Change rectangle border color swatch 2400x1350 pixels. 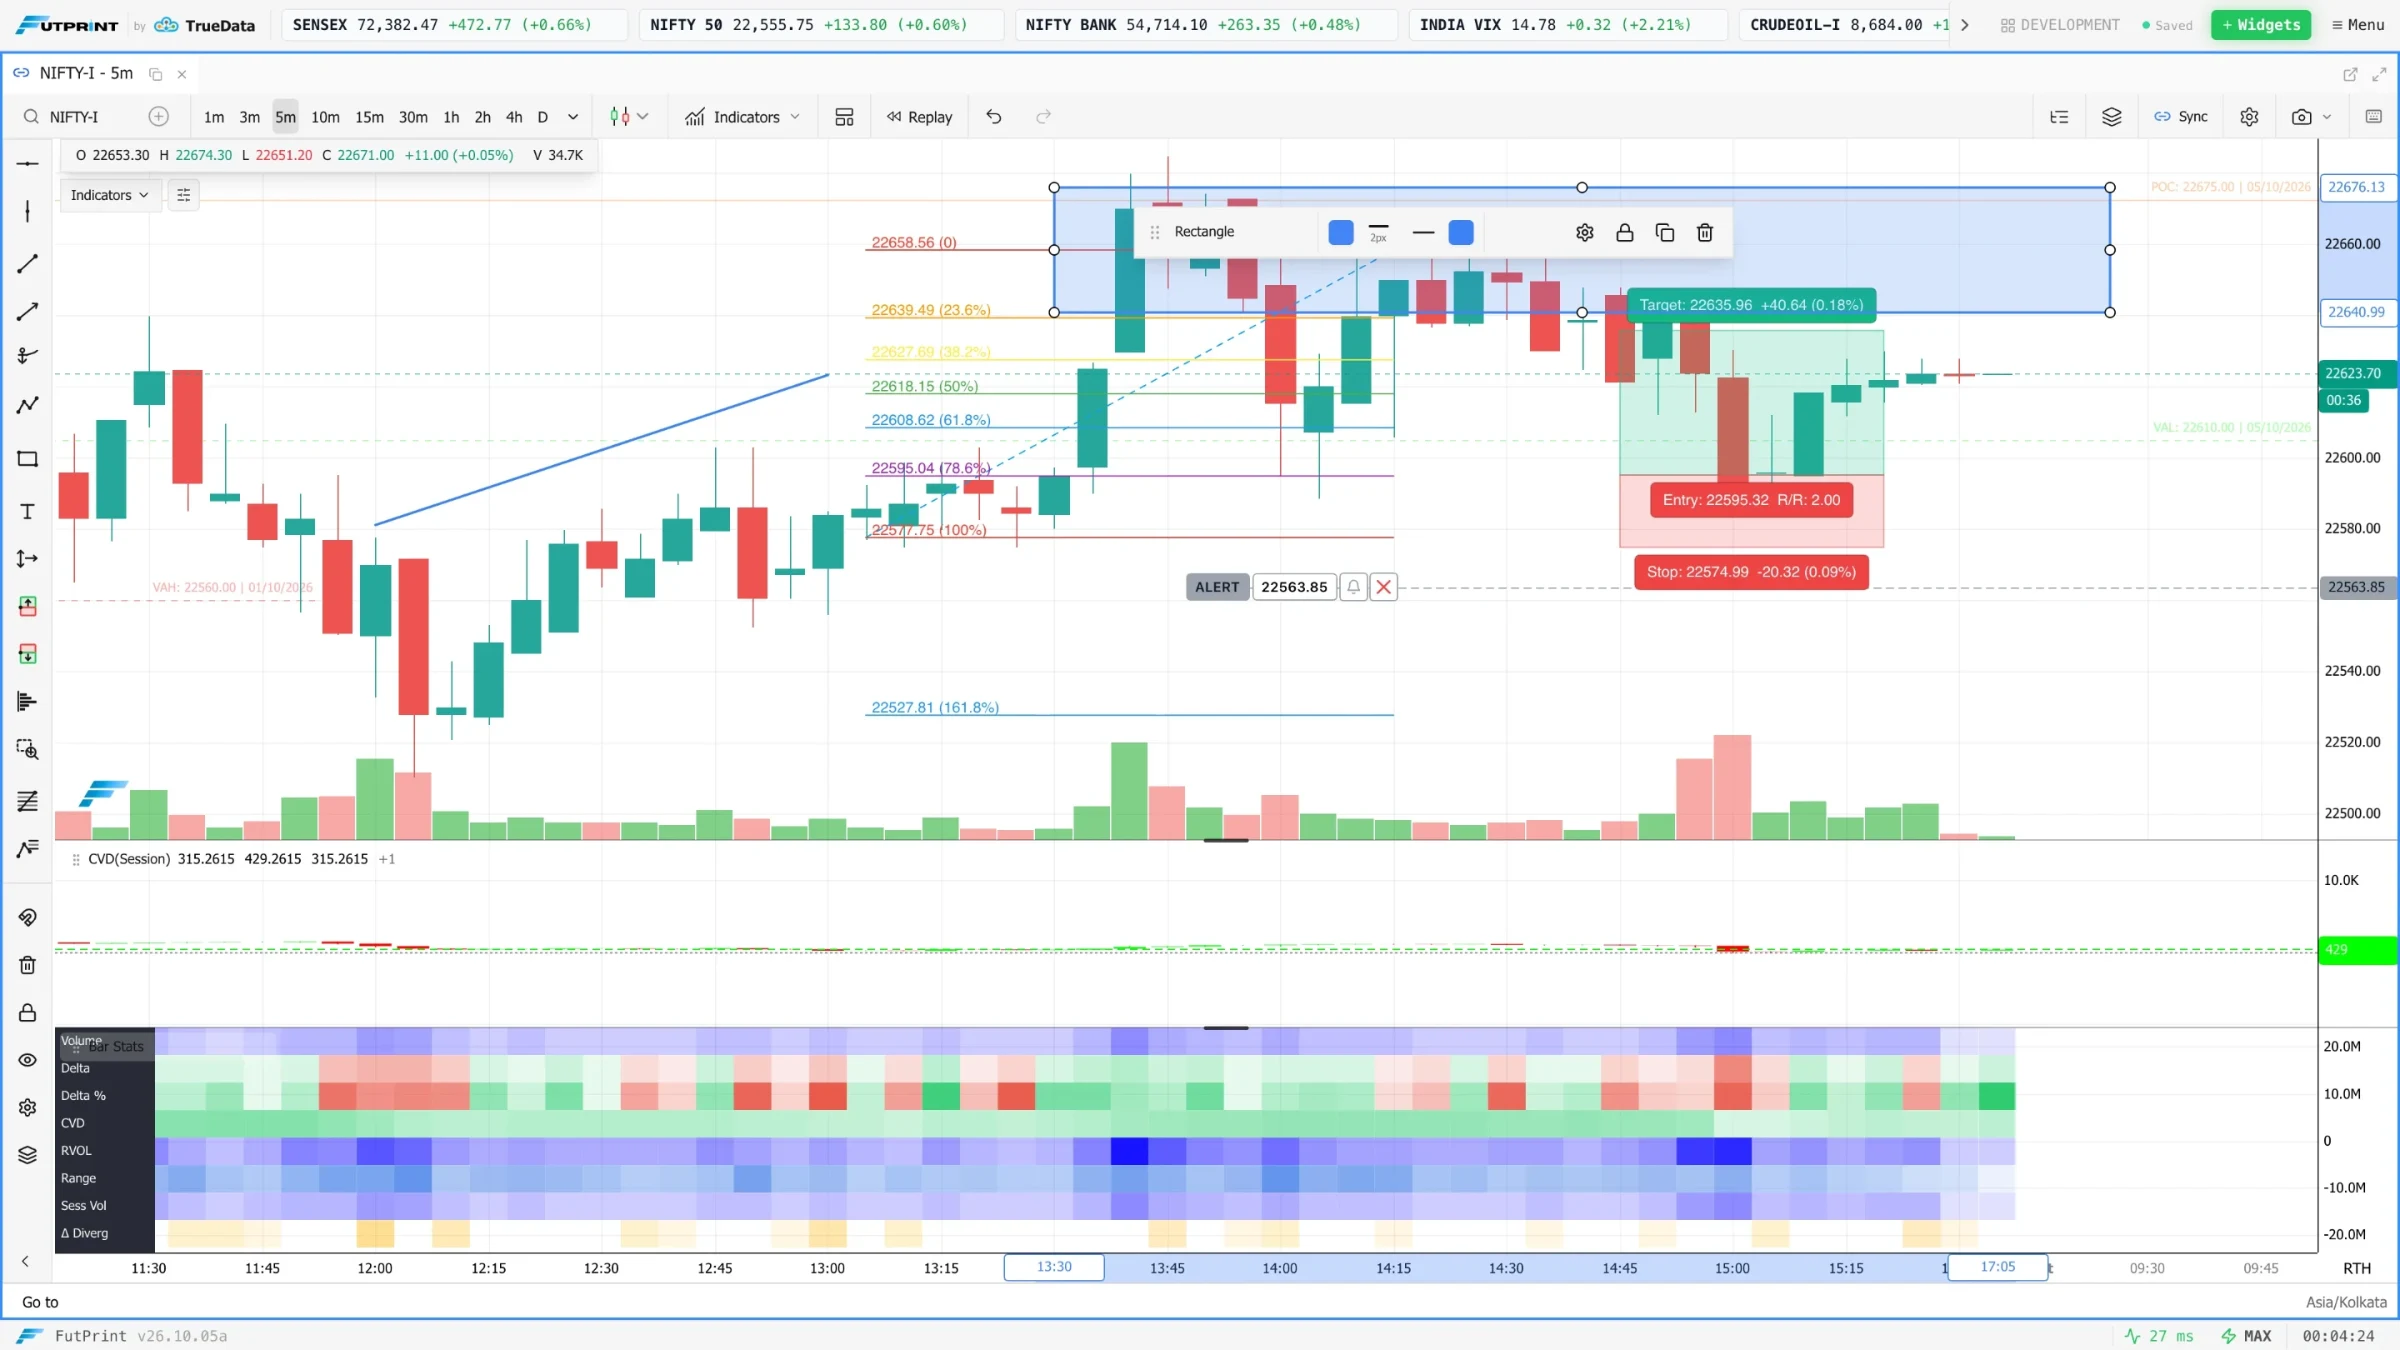(1340, 233)
